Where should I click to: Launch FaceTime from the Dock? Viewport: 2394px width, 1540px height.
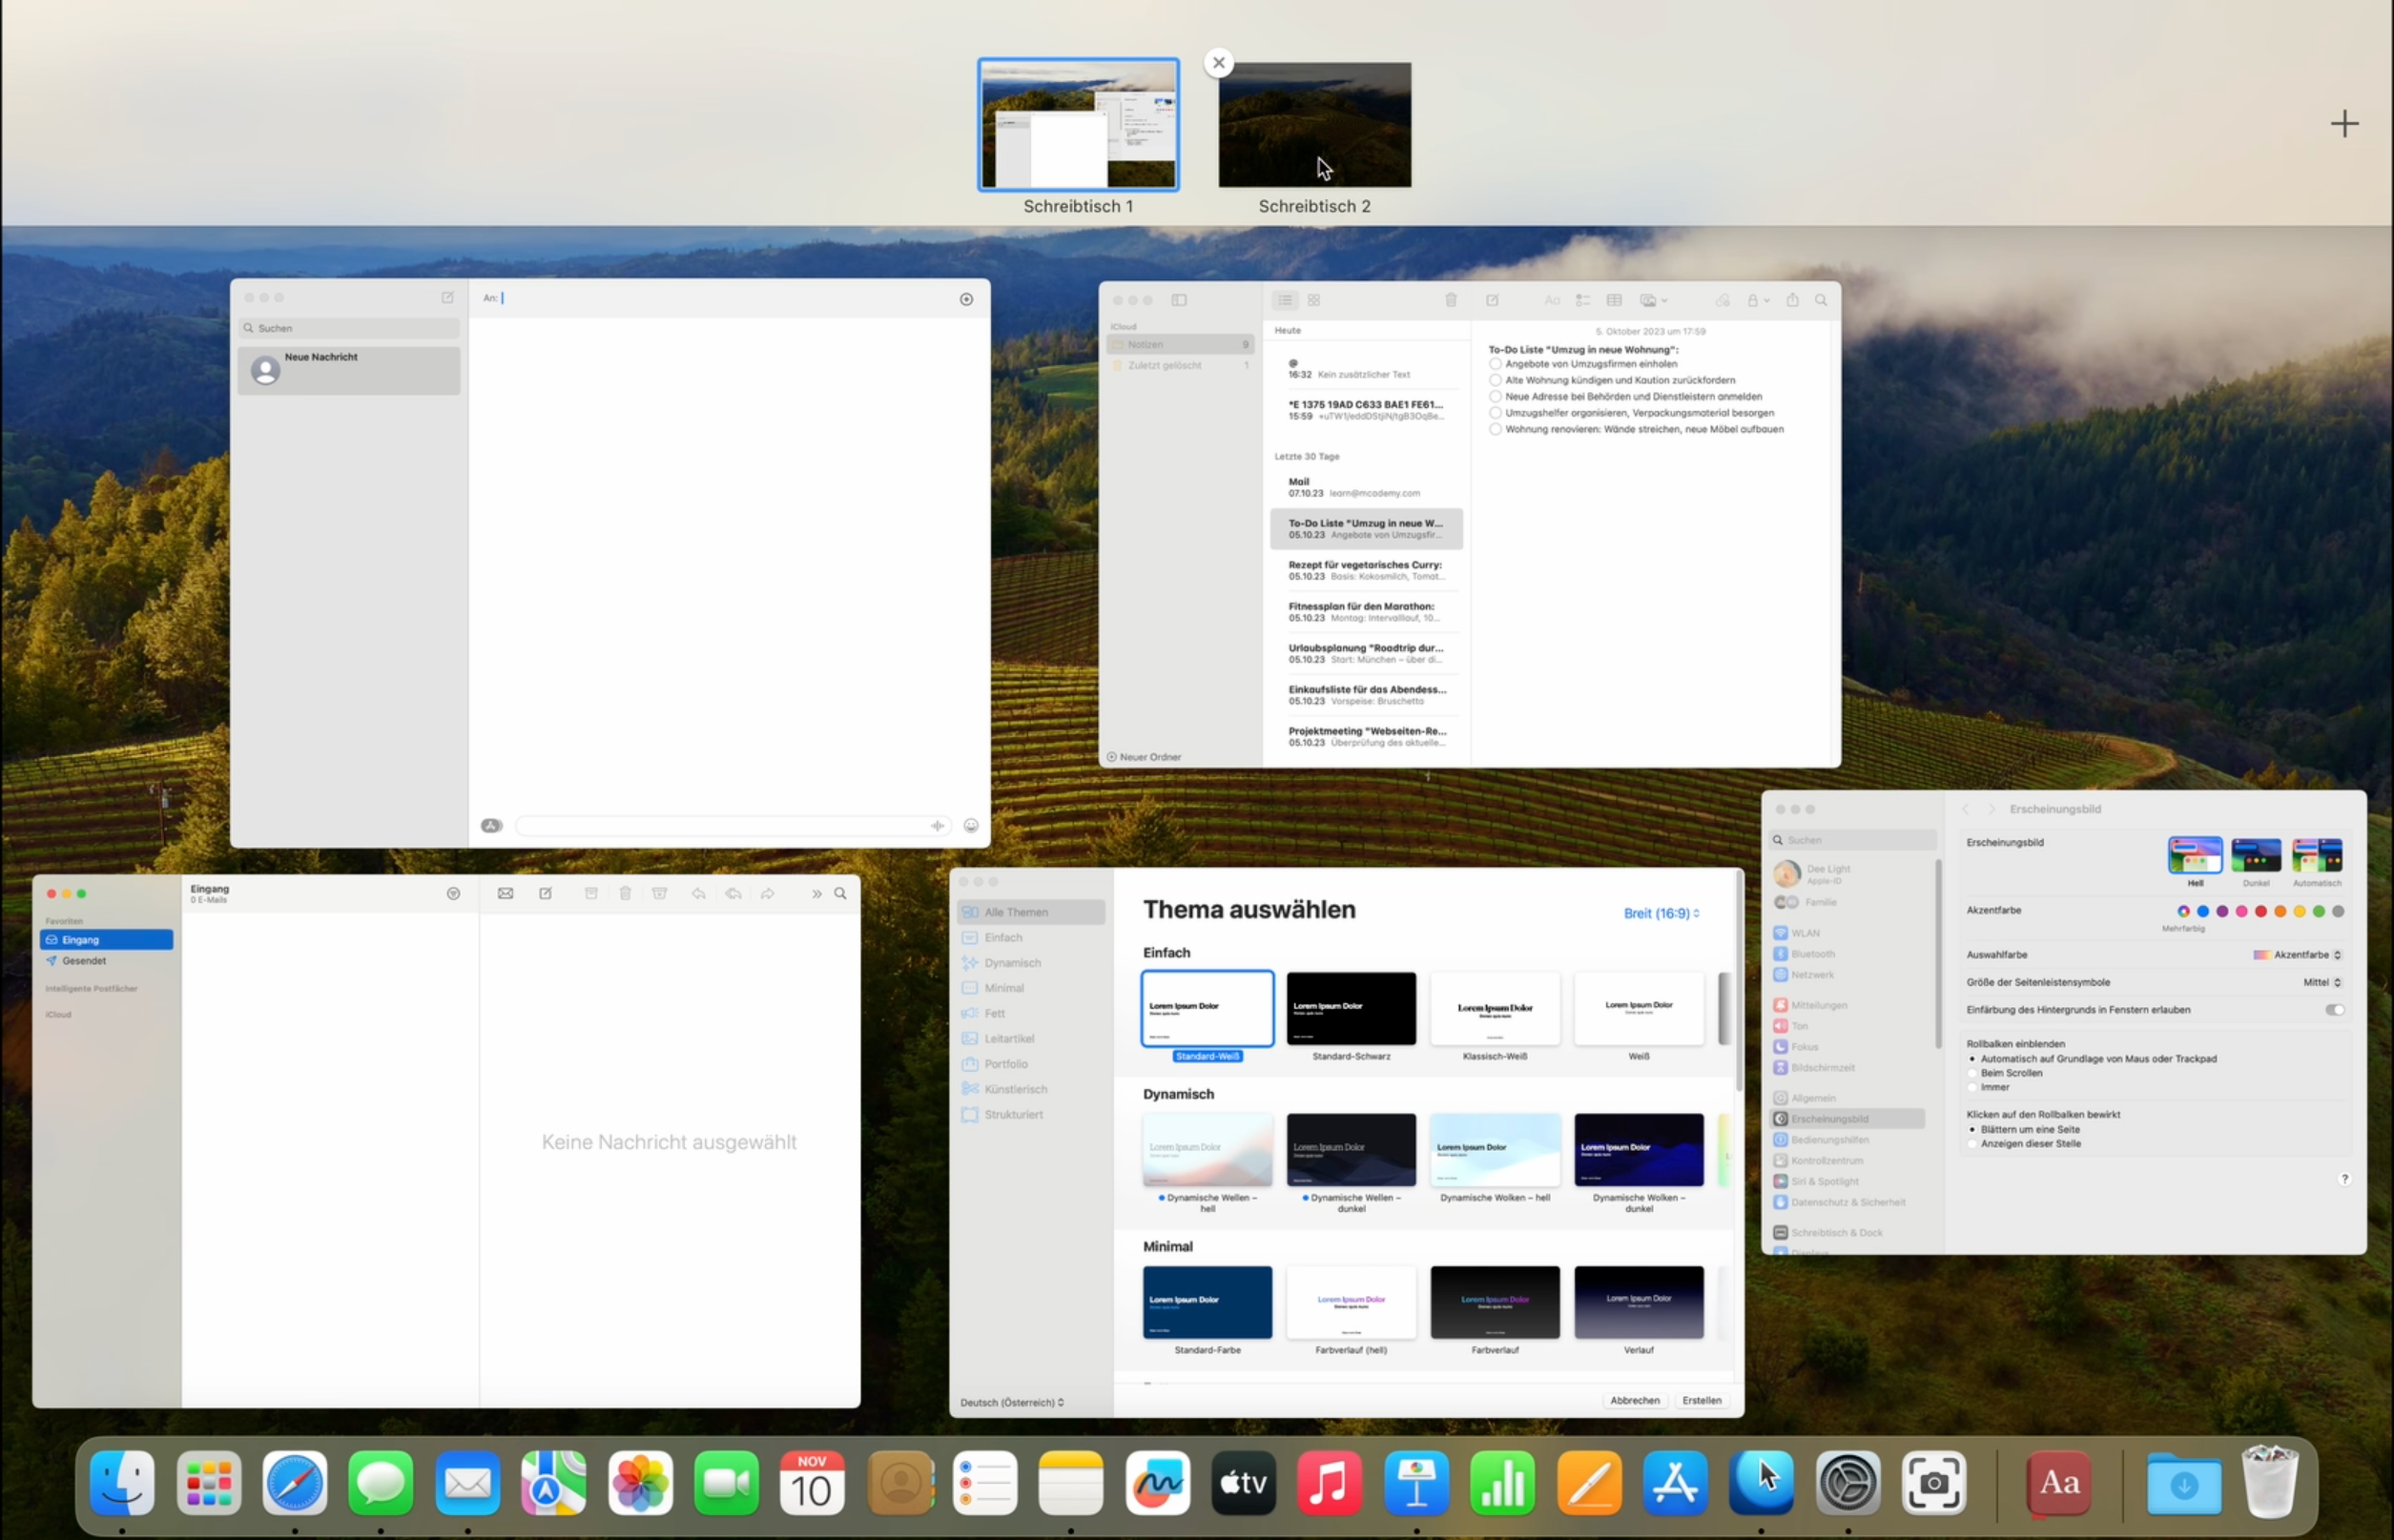click(x=726, y=1483)
